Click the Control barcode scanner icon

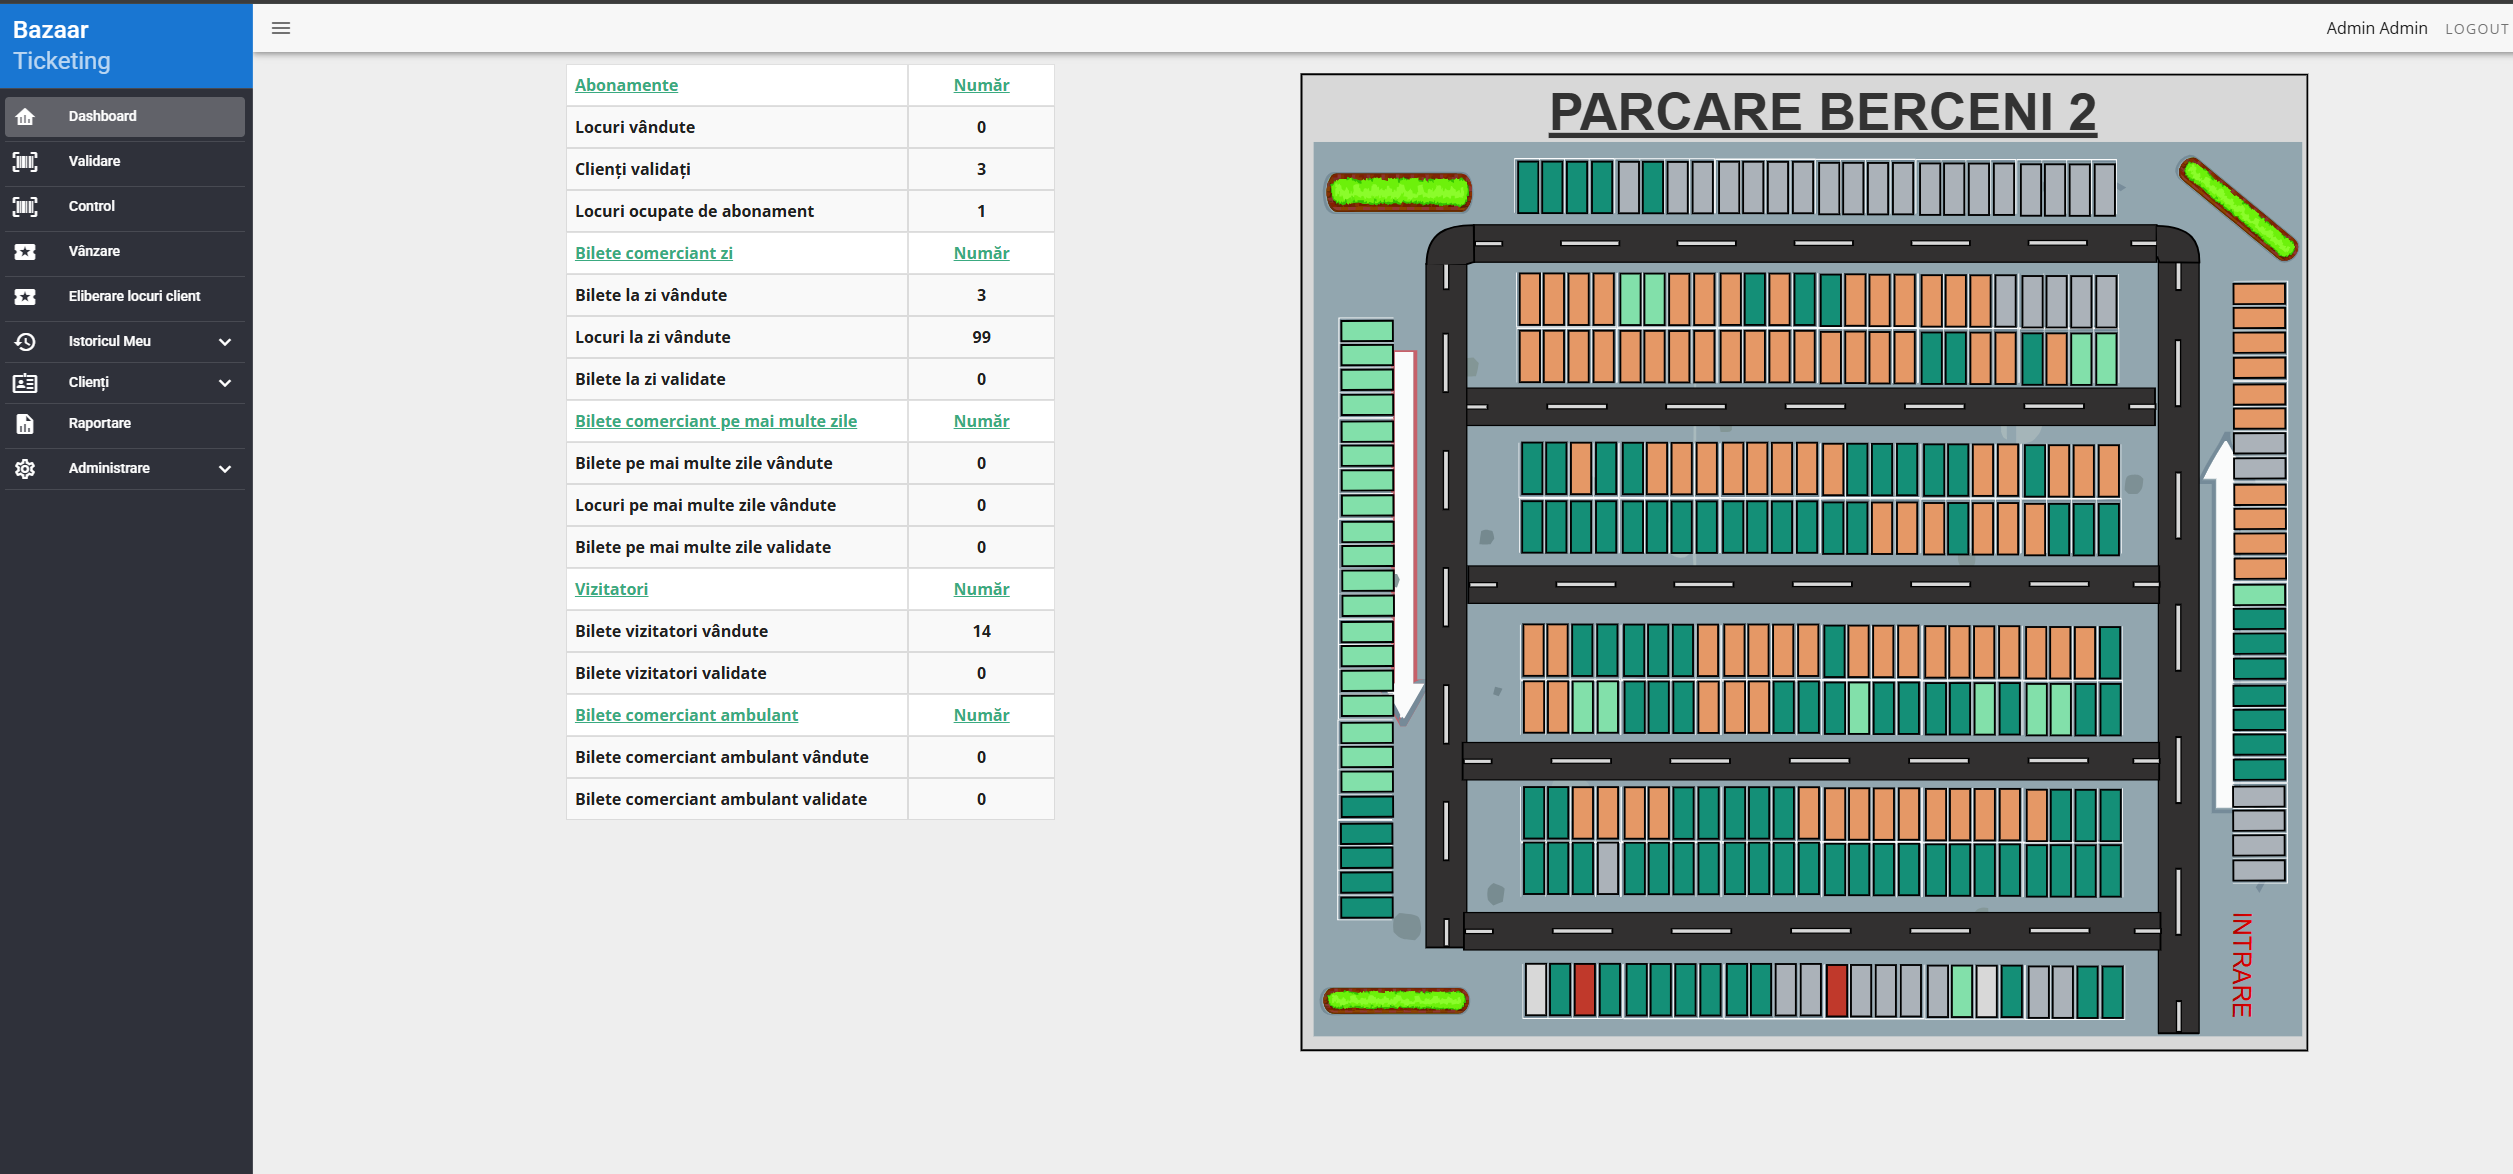click(x=25, y=207)
